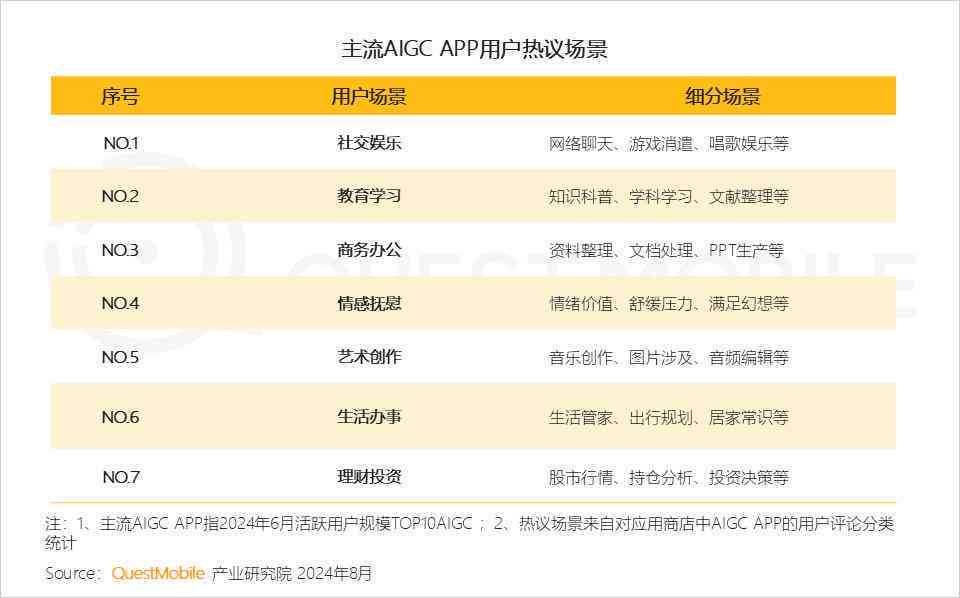Click the 生活管家、出行规划、居家常识等 cell
This screenshot has width=960, height=598.
click(669, 417)
